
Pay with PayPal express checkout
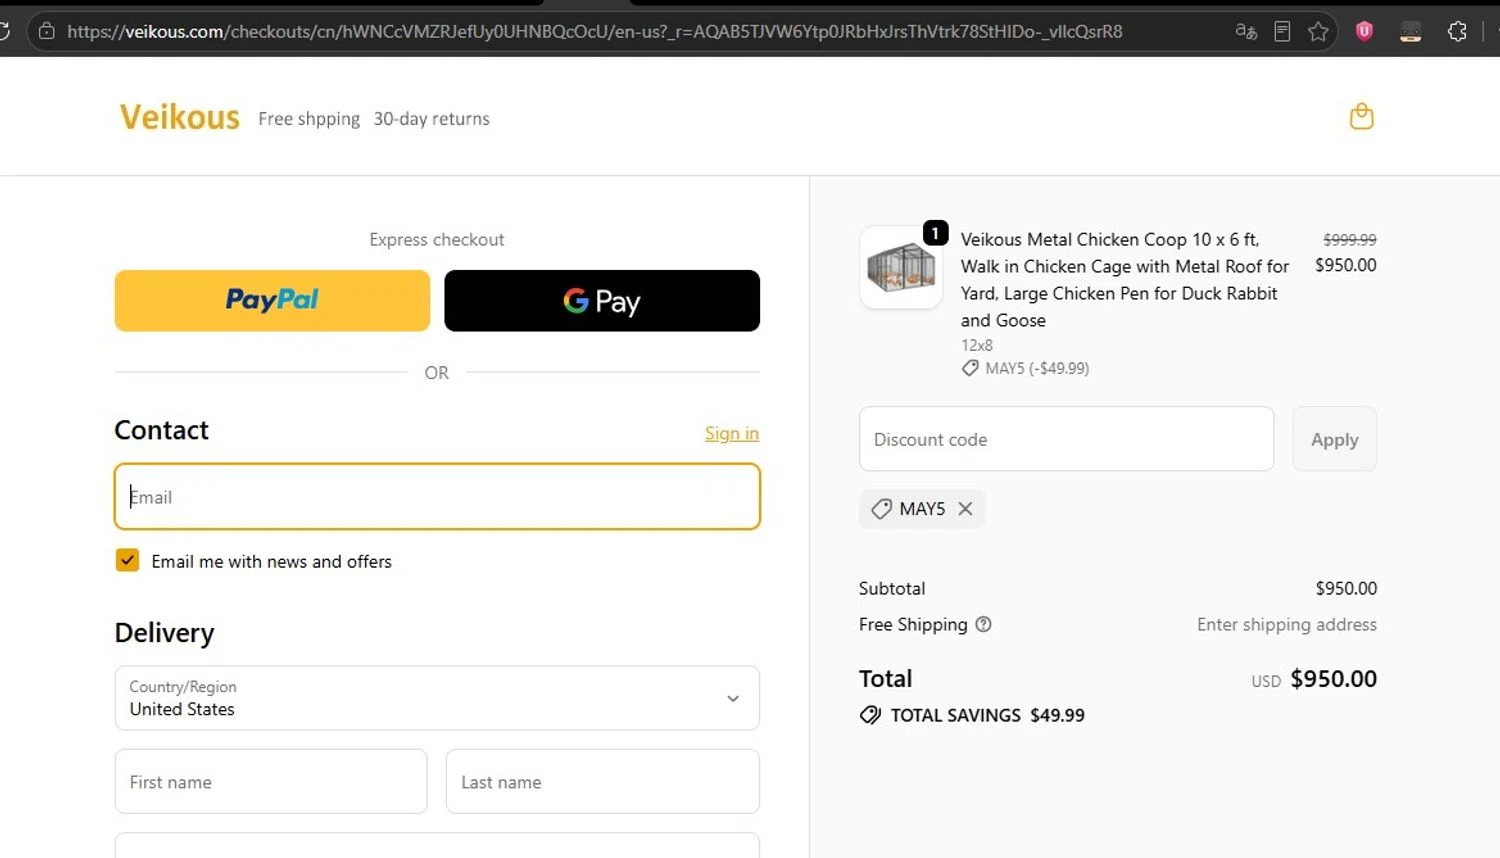point(272,300)
